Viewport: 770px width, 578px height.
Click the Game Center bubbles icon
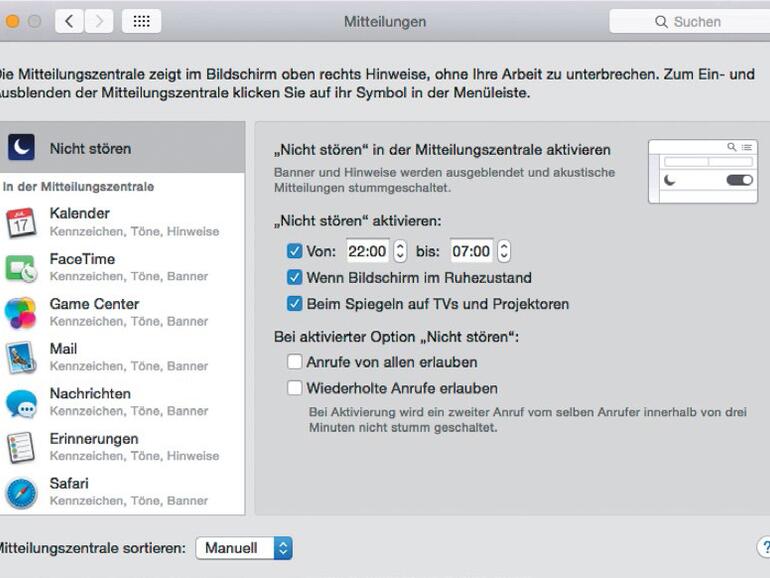[20, 313]
